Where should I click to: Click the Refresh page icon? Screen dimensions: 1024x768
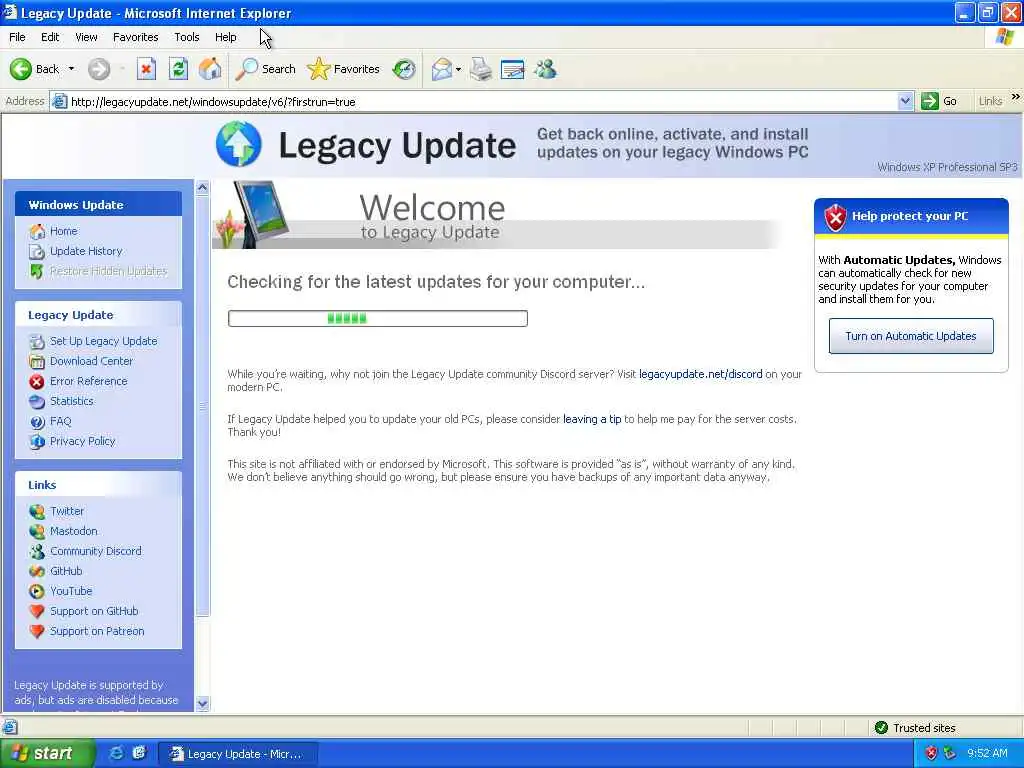178,69
